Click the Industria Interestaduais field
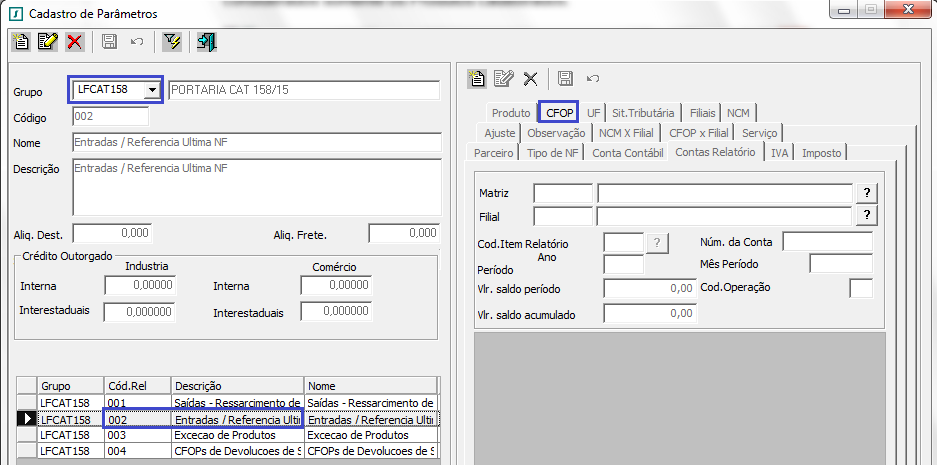 pyautogui.click(x=140, y=311)
